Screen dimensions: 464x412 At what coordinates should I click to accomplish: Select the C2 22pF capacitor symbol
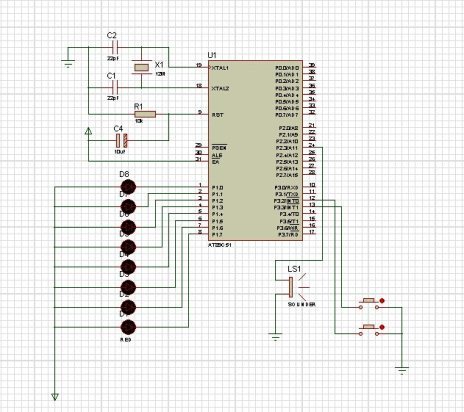(x=114, y=47)
